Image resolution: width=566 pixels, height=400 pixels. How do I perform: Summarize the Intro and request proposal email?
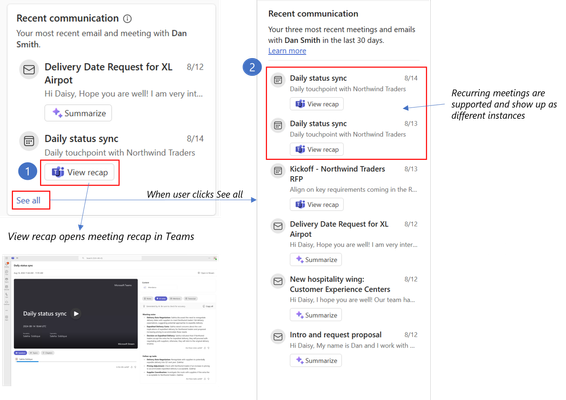[316, 360]
